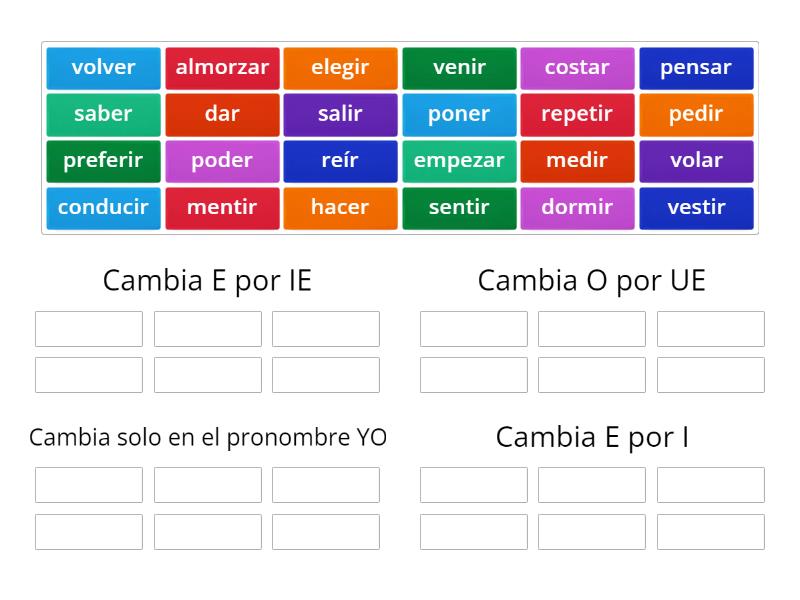Viewport: 800px width, 600px height.
Task: Click empty slot under 'Cambia solo en el pronombre YO'
Action: tap(88, 485)
